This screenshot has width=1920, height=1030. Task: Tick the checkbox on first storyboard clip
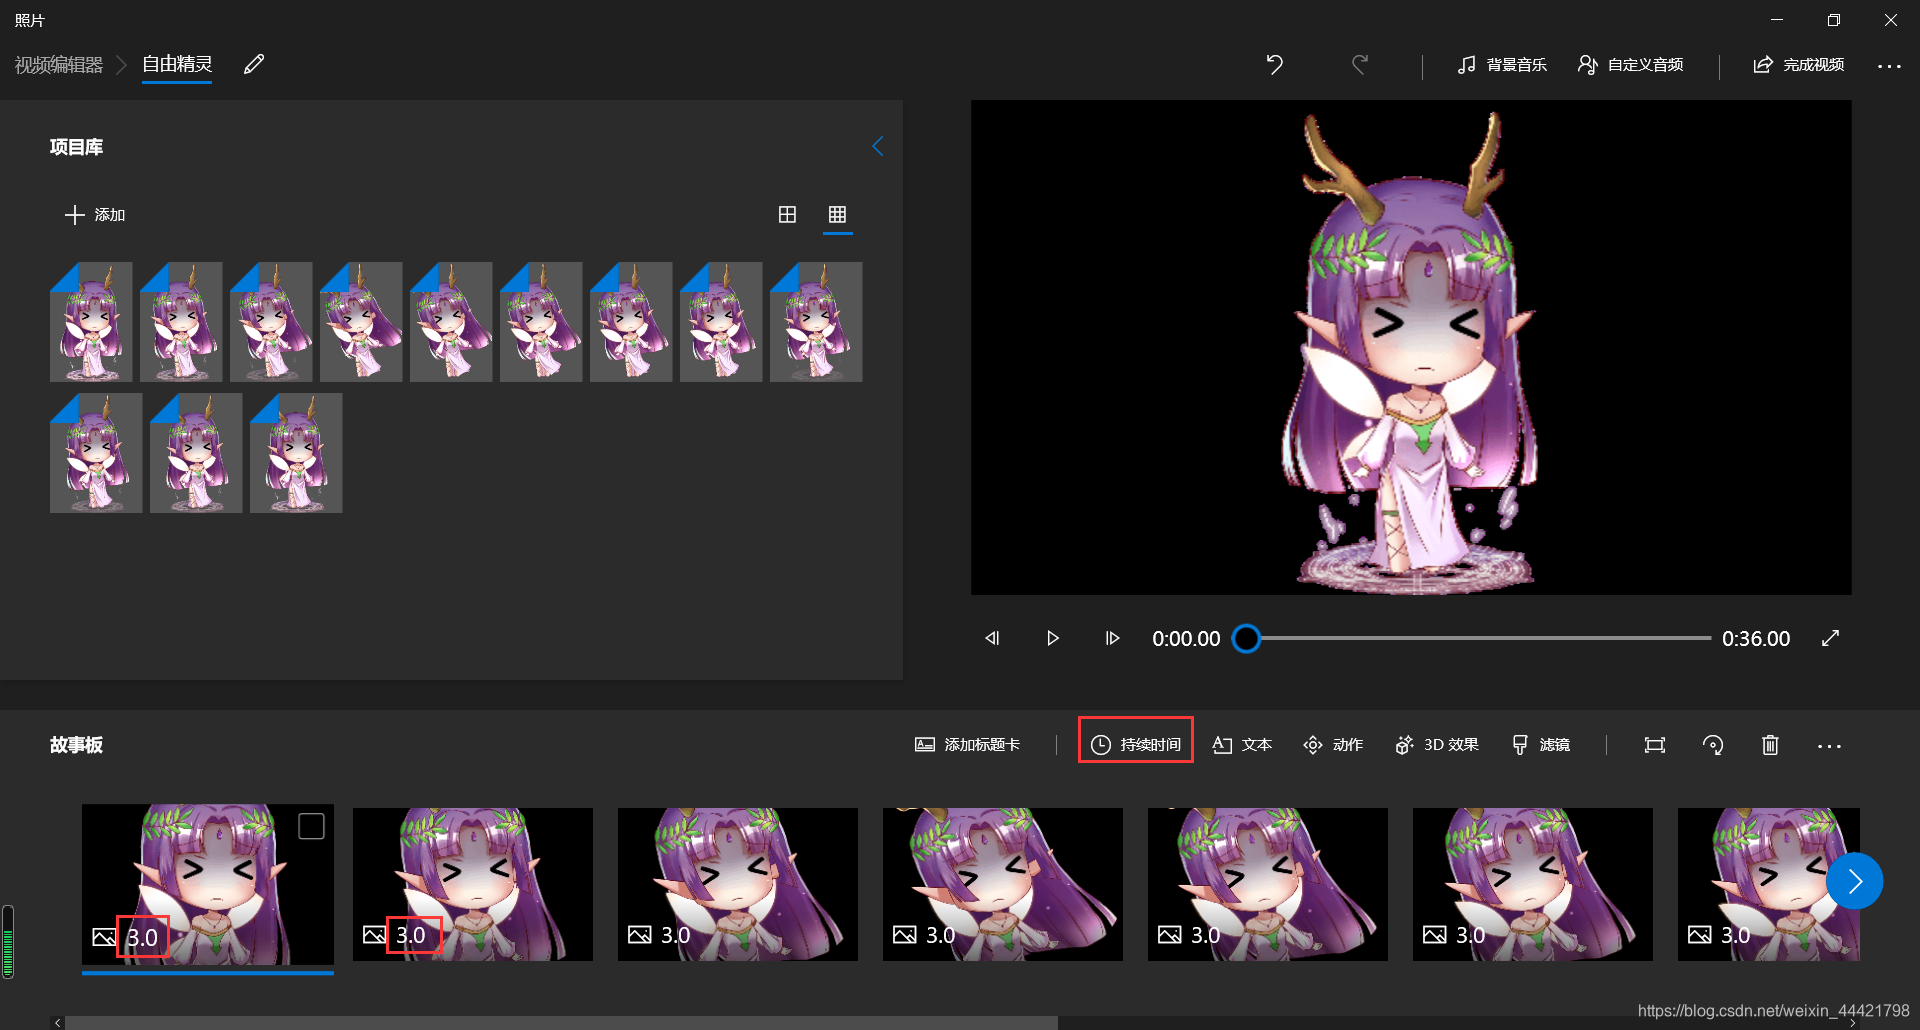tap(311, 826)
